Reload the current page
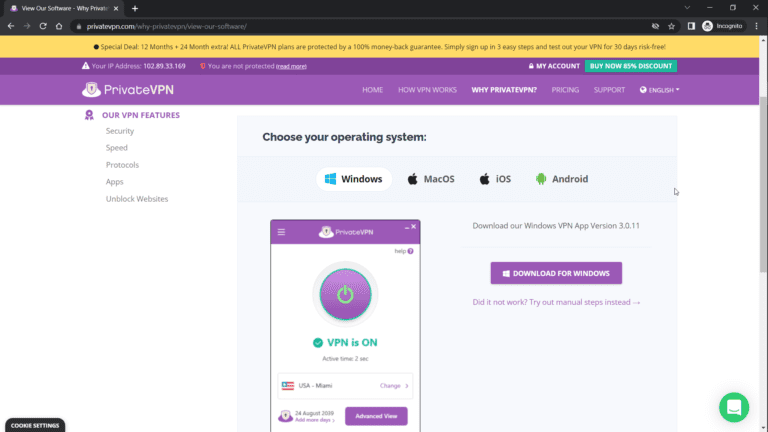Screen dimensions: 768x432 [43, 26]
